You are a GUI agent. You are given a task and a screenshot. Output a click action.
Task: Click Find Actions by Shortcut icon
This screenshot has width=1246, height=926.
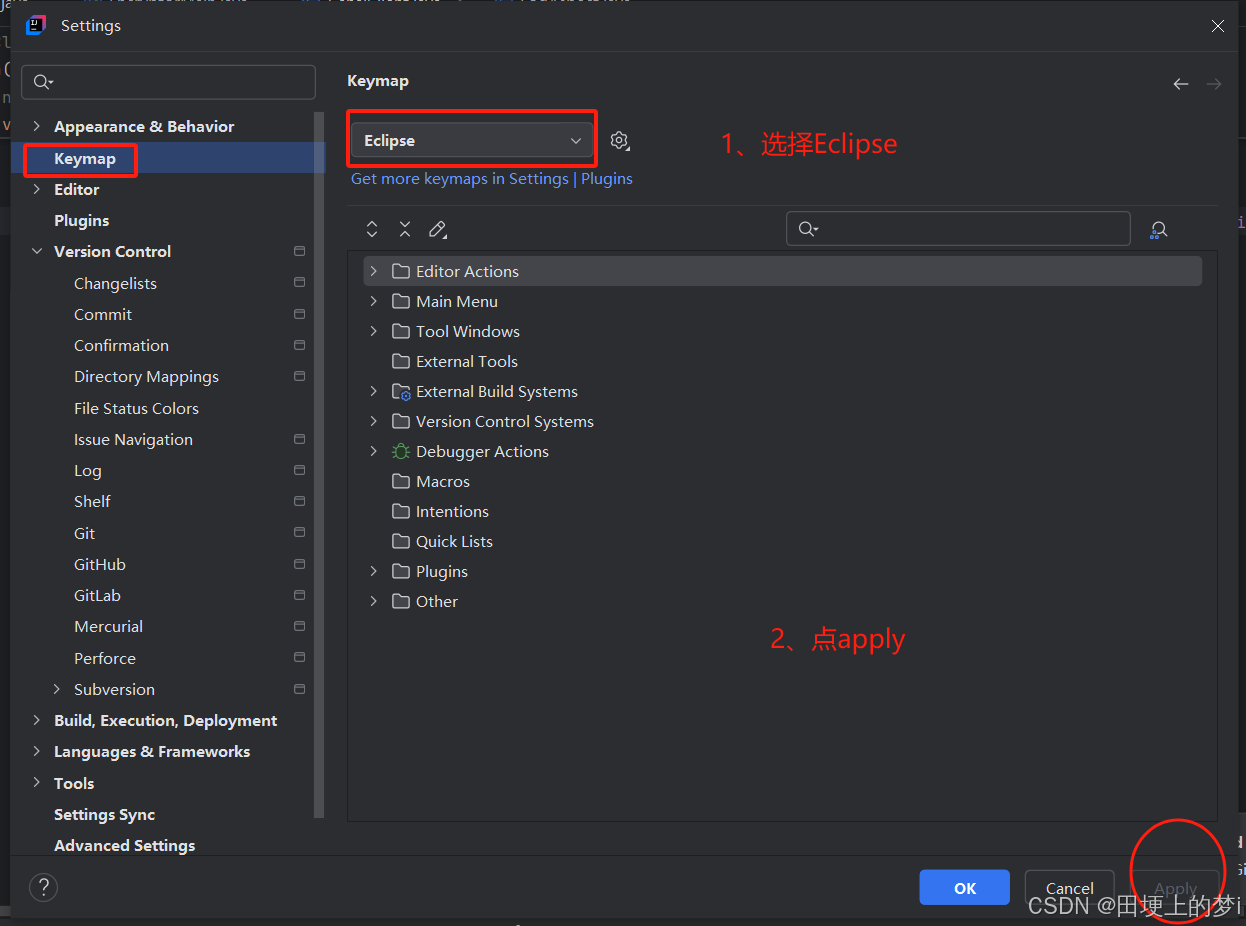(x=1158, y=229)
